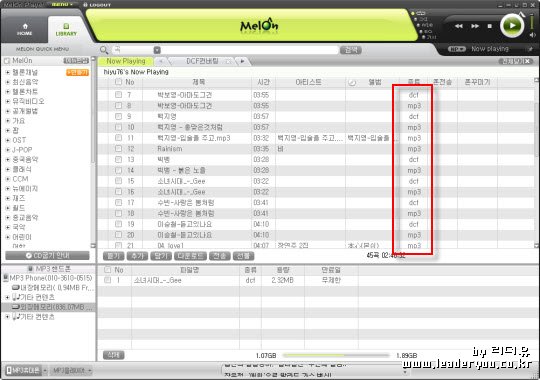Expand the J-POP tree node
This screenshot has width=540, height=380.
8,150
